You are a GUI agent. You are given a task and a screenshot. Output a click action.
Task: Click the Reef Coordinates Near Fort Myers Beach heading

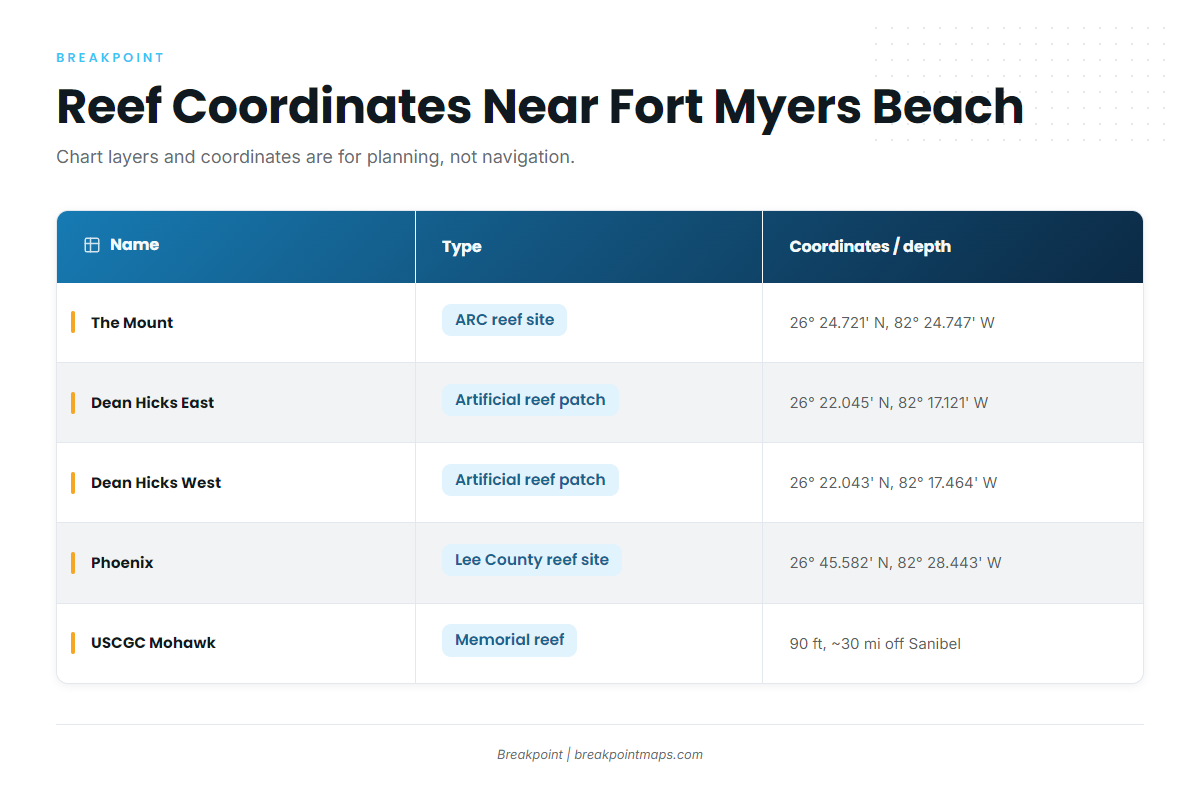[540, 106]
